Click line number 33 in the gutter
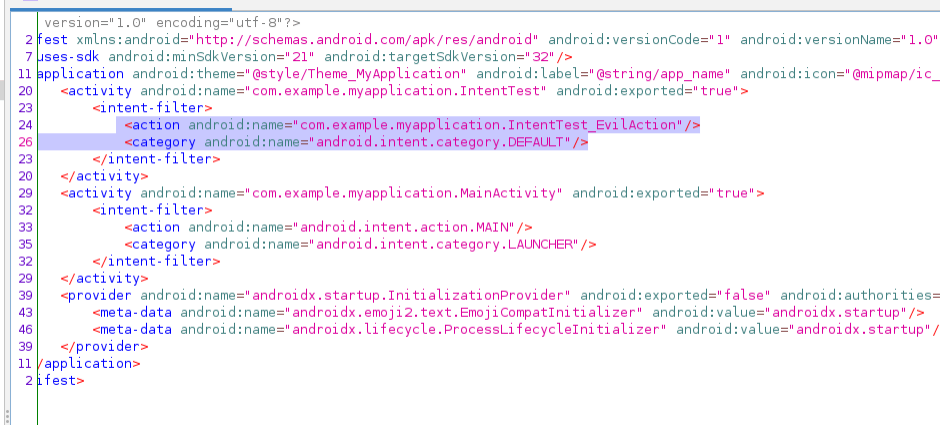The image size is (941, 425). point(26,227)
